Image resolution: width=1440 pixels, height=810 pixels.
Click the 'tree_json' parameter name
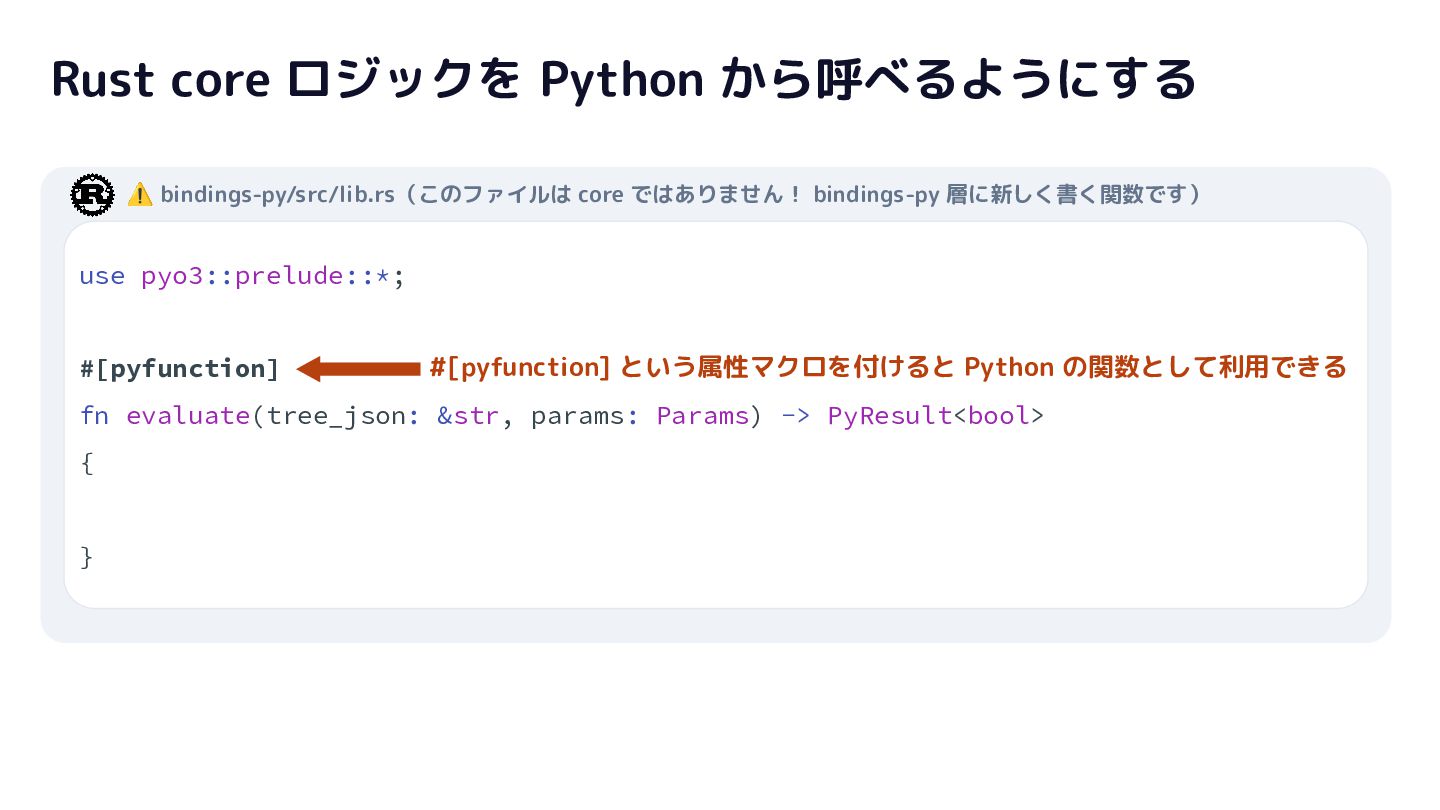point(337,416)
